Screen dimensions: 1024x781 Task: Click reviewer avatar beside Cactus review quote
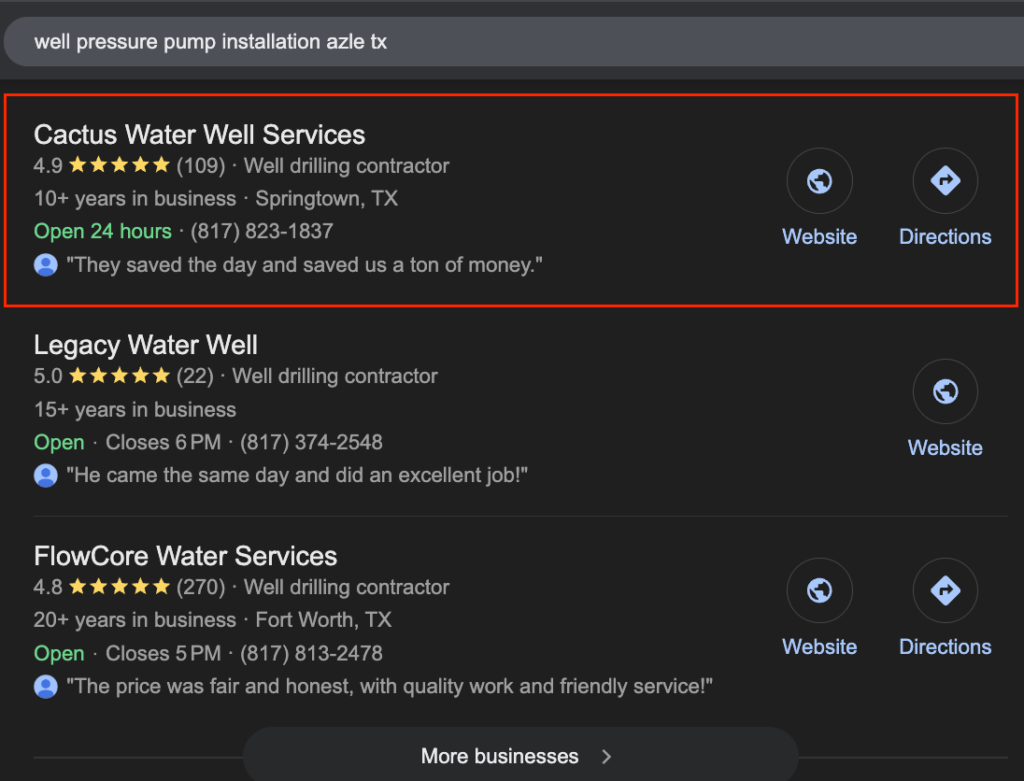[46, 265]
